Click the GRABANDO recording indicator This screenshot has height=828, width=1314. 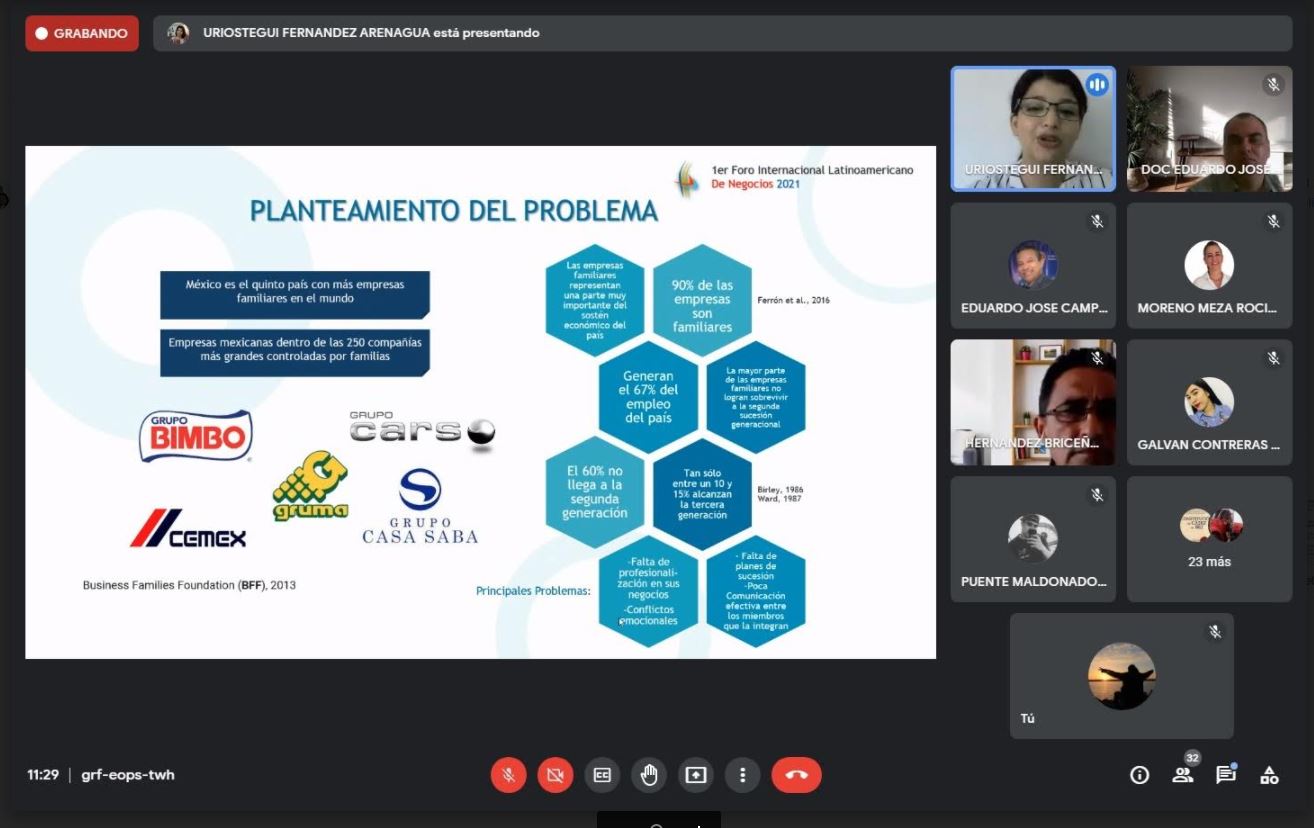coord(82,33)
